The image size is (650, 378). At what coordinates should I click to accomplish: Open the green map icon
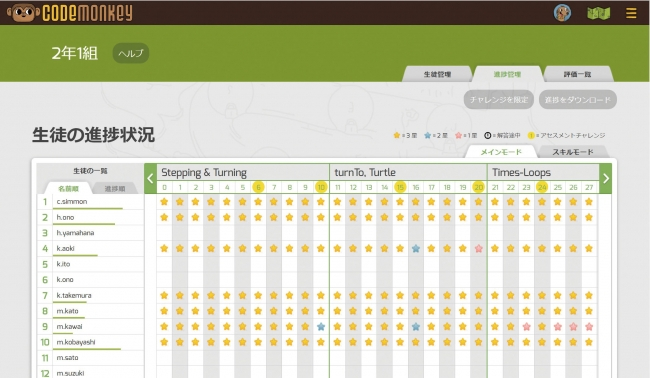pyautogui.click(x=599, y=13)
